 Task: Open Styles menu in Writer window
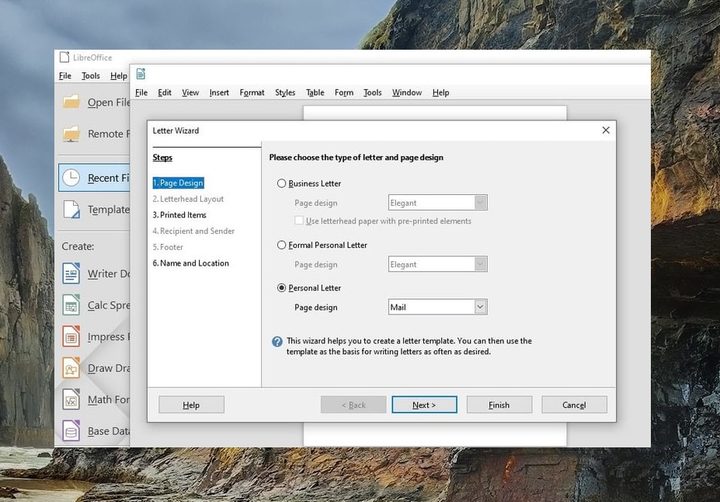[285, 92]
